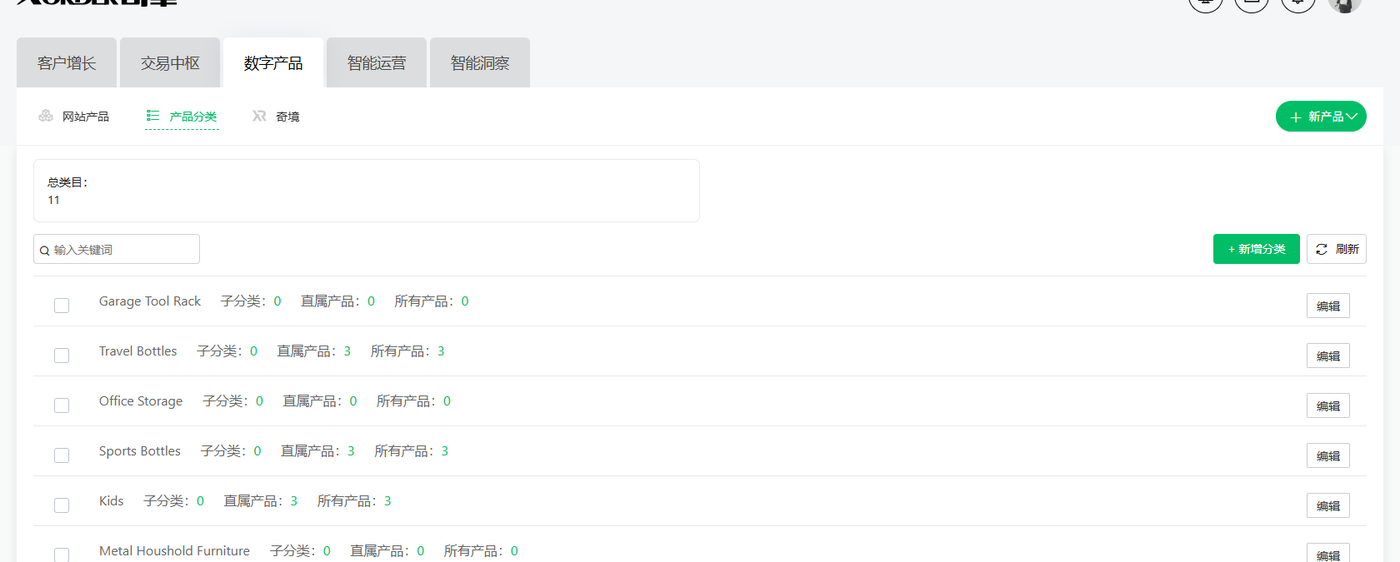Open the 网站产品 section icon

coord(46,116)
